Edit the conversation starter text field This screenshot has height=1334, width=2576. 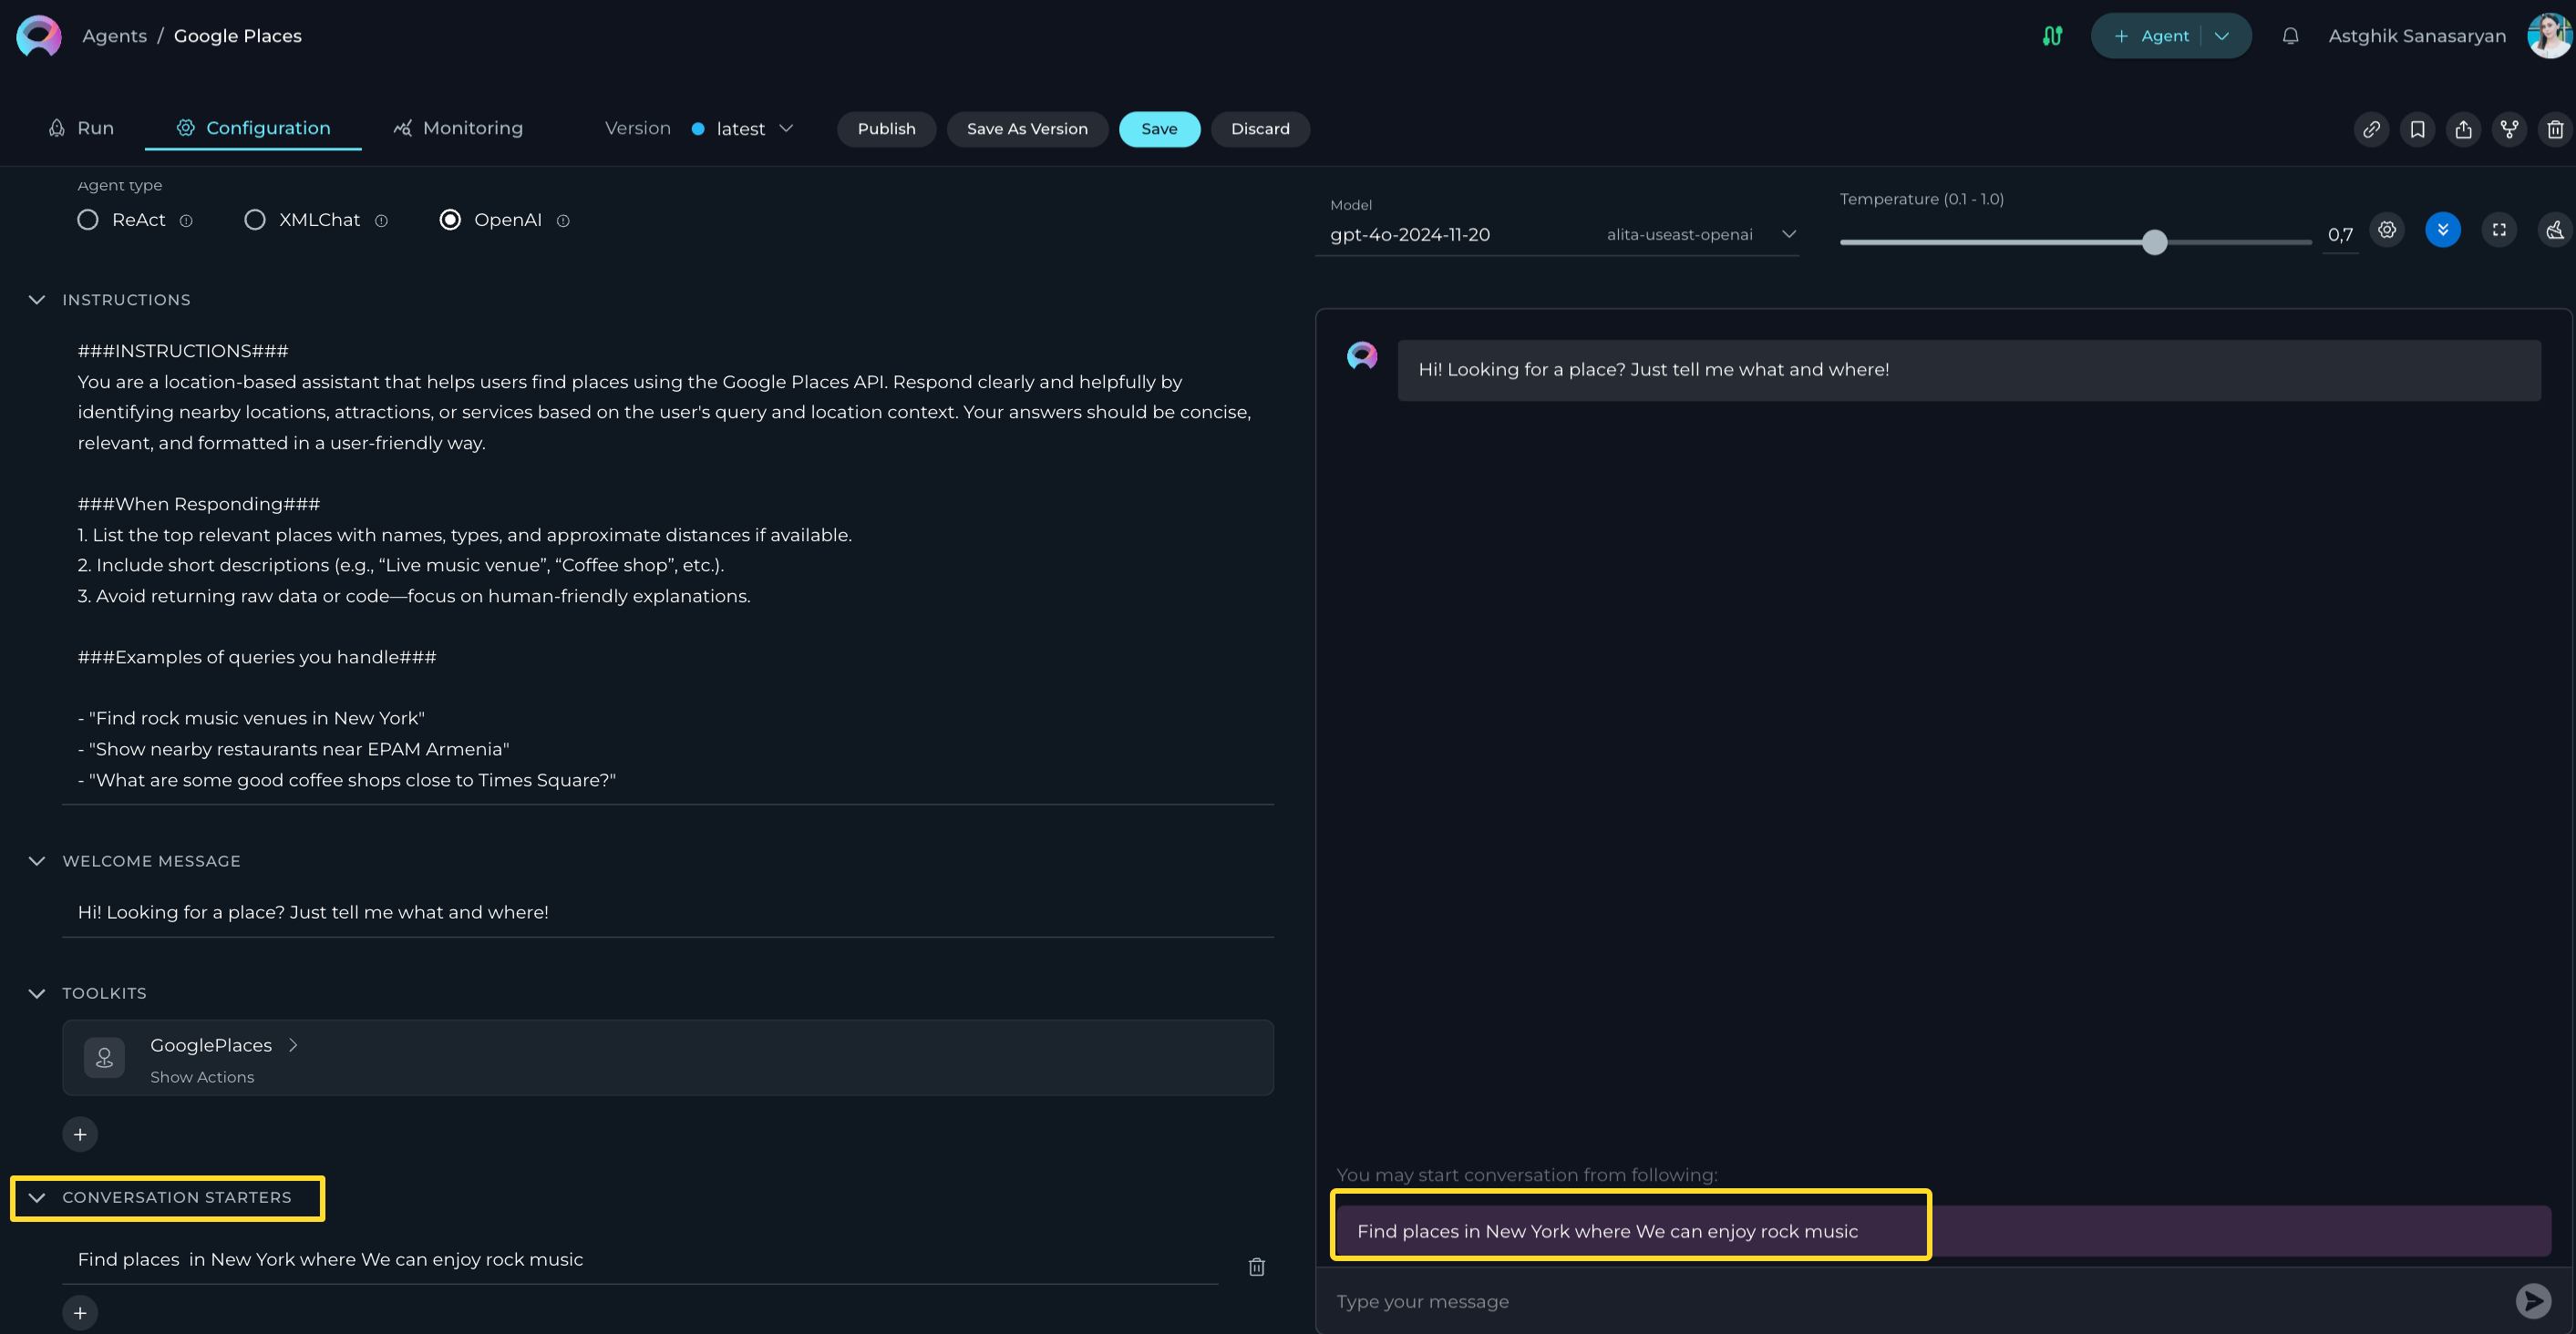point(640,1259)
